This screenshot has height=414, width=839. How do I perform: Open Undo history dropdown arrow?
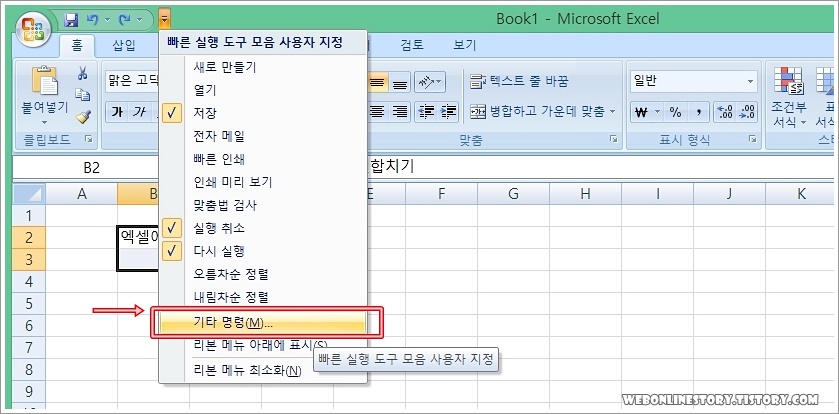click(106, 20)
